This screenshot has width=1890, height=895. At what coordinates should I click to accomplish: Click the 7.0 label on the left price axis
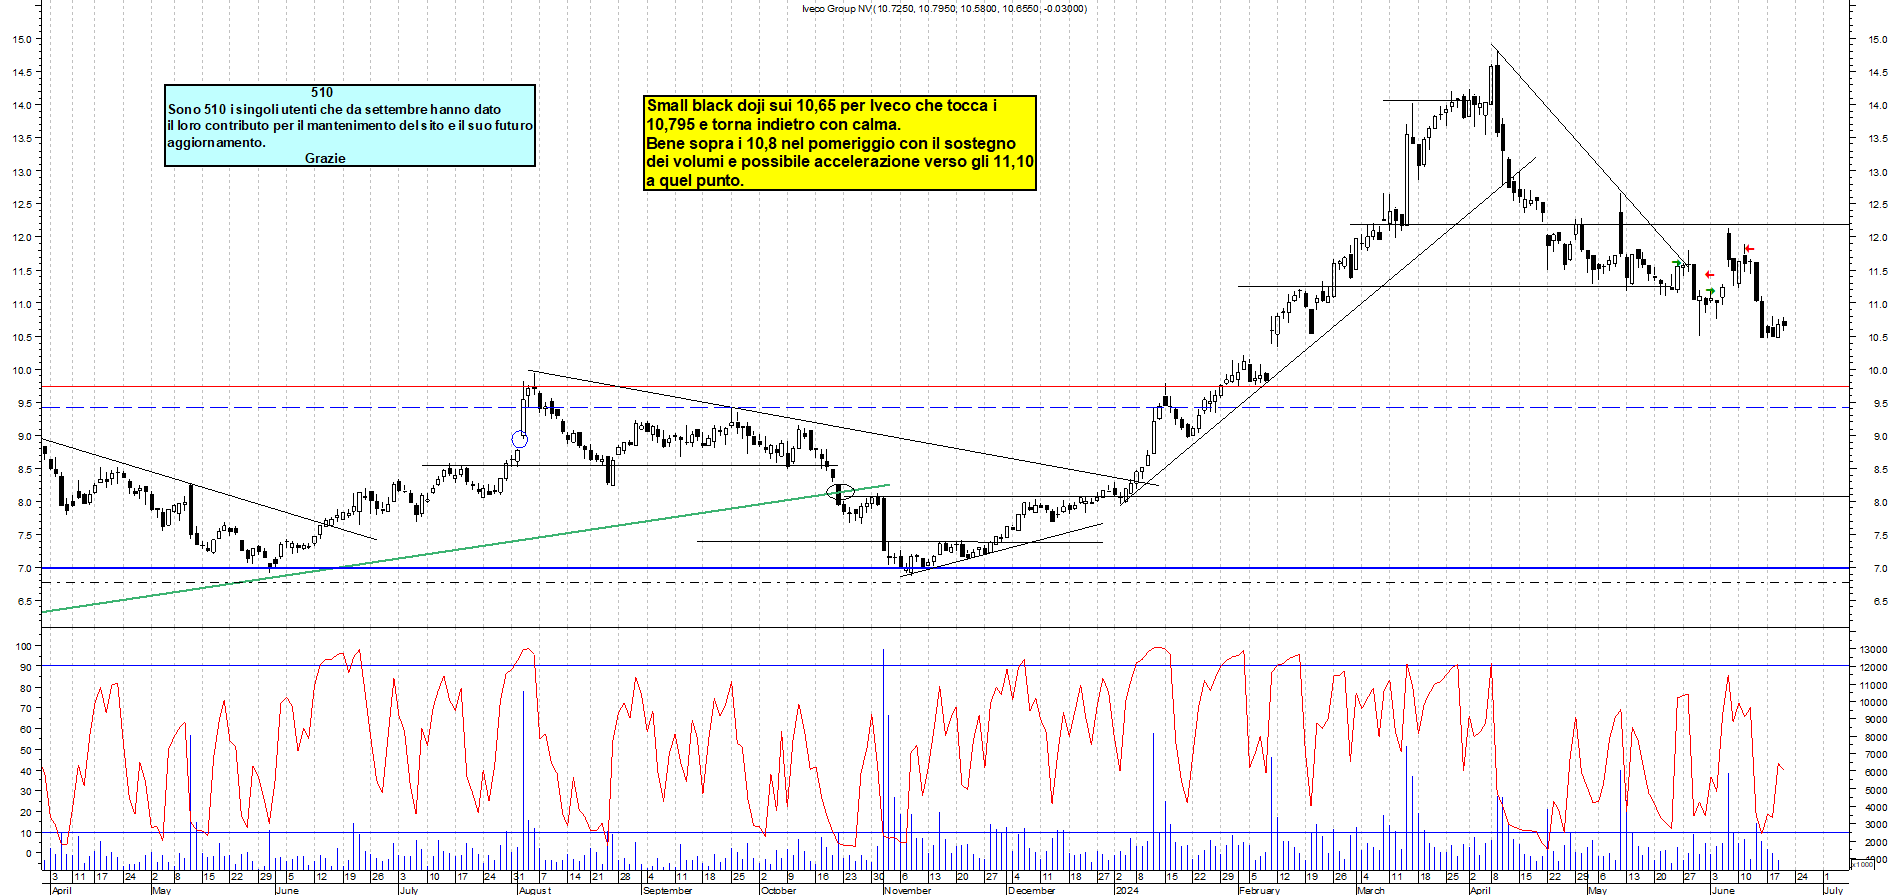pos(21,568)
